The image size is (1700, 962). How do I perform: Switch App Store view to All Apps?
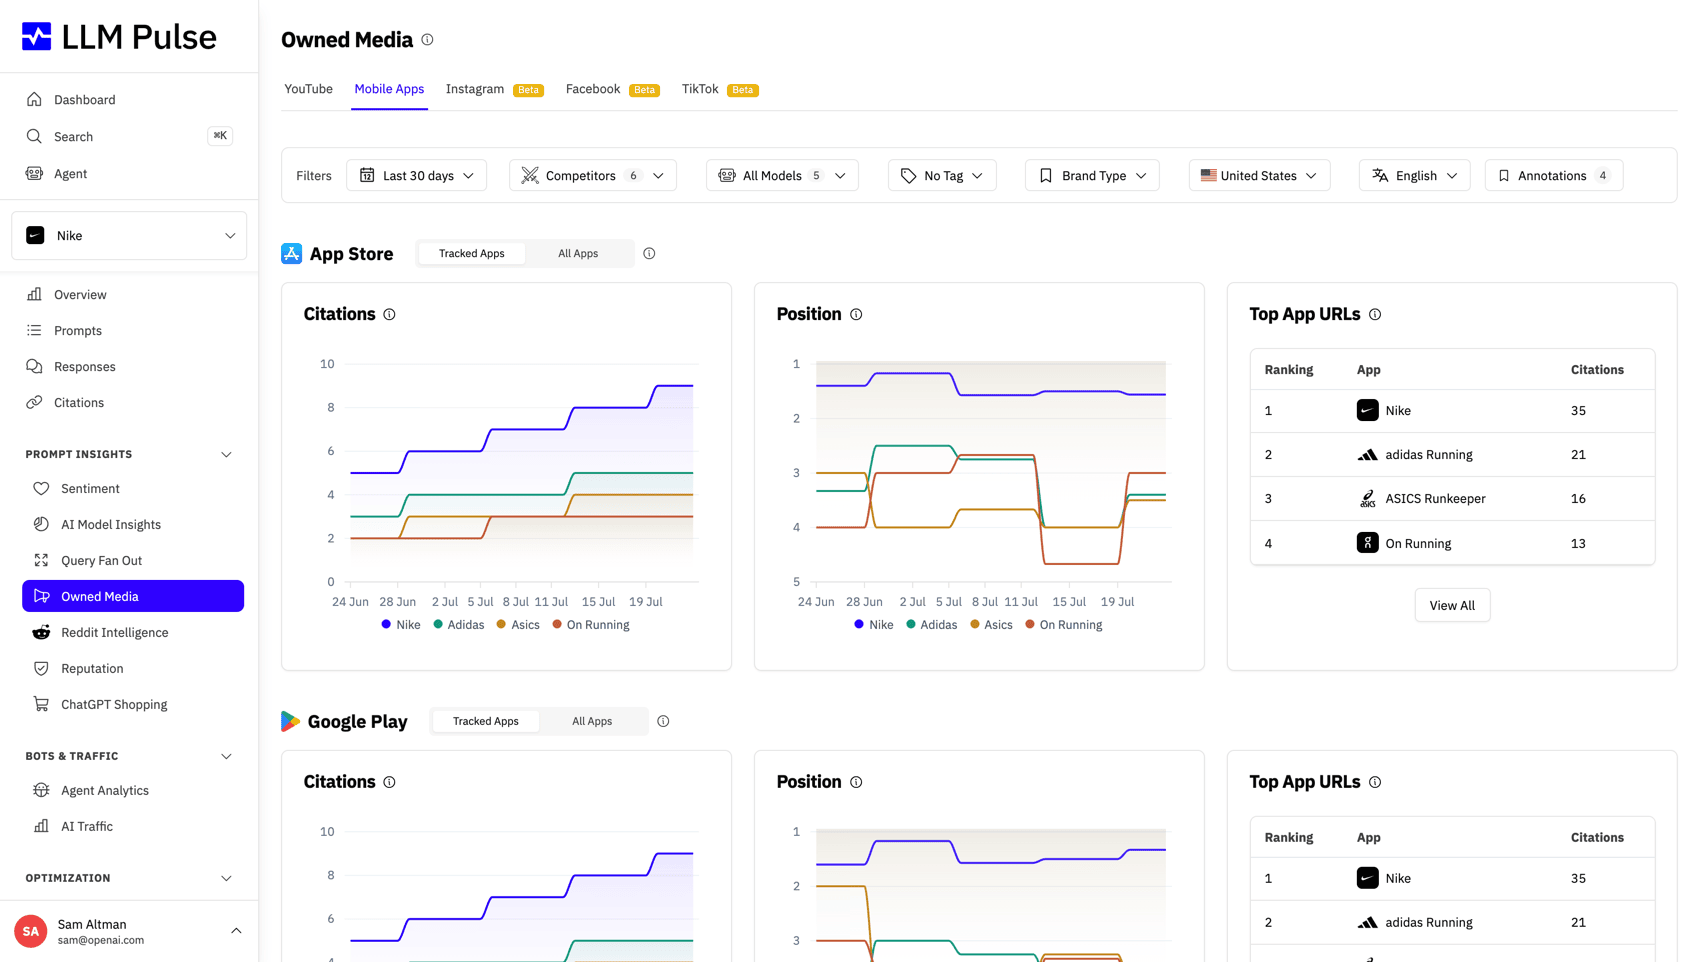578,254
